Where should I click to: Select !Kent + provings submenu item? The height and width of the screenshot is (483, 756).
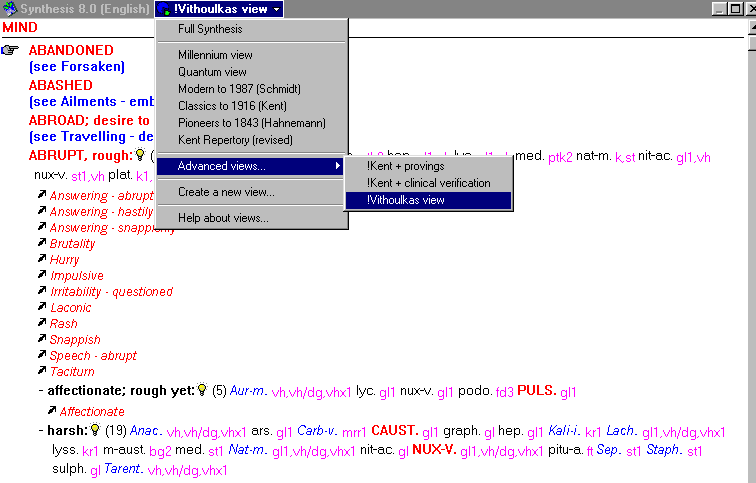point(429,166)
